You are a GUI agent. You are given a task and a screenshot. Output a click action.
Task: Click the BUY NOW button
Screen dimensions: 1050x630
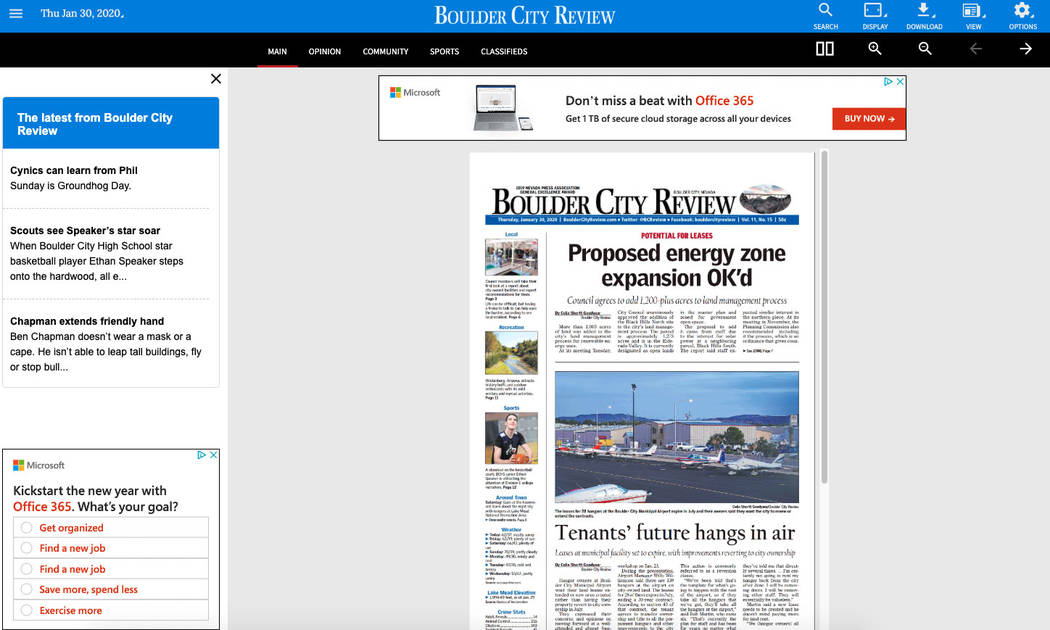pos(869,119)
